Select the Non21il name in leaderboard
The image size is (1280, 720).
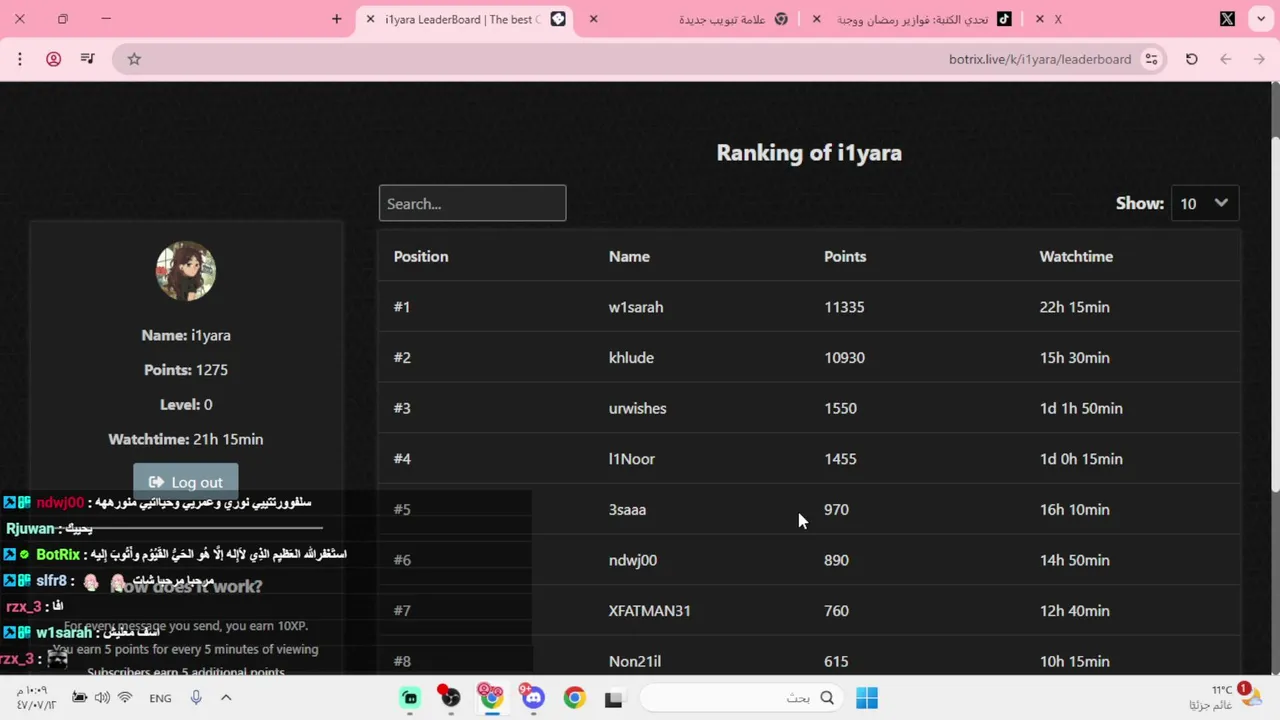pos(635,661)
